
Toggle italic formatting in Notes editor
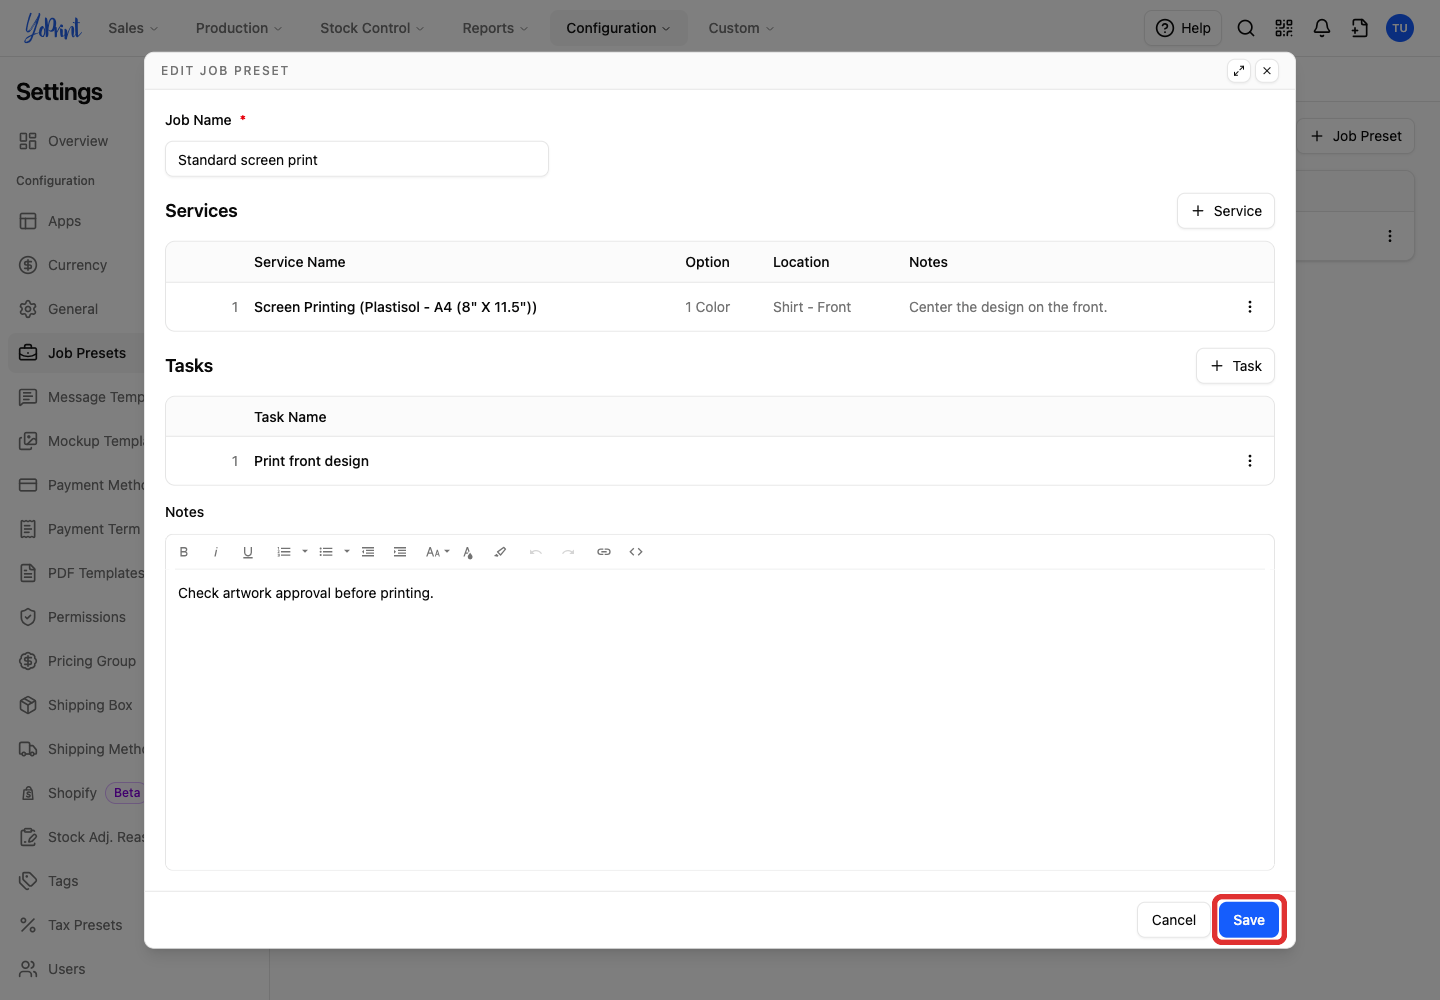[x=216, y=552]
